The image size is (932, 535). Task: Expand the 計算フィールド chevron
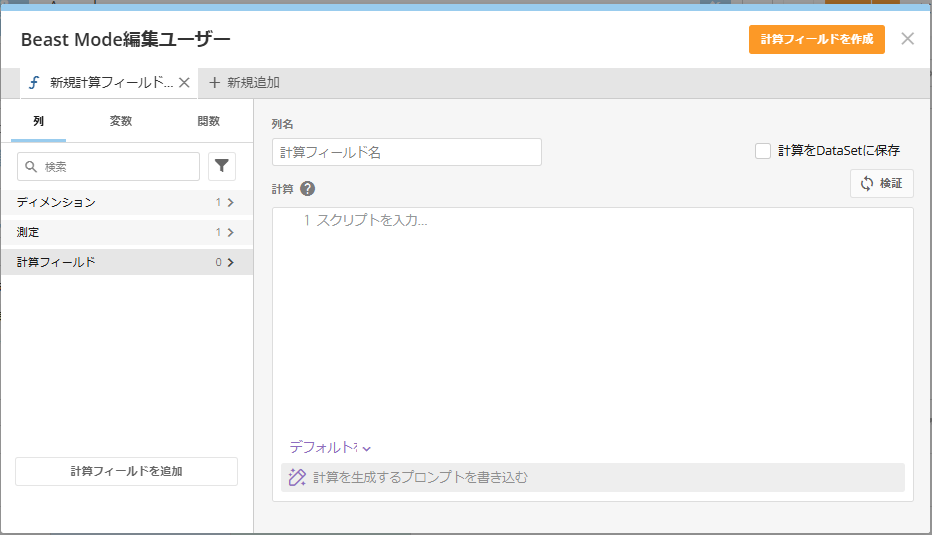[231, 262]
